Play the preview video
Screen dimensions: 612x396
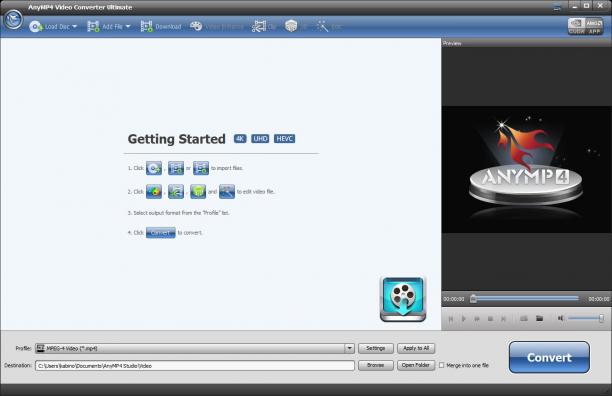click(x=464, y=319)
